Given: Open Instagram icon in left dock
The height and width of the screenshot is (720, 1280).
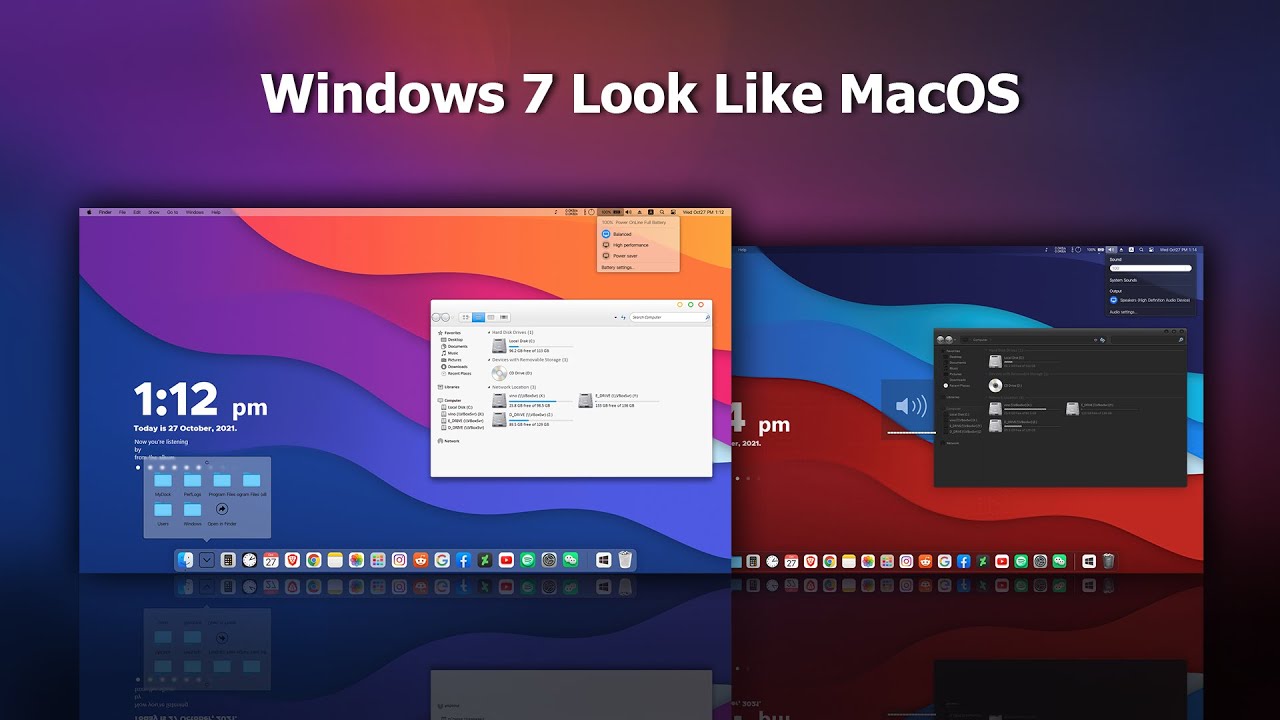Looking at the screenshot, I should [399, 560].
